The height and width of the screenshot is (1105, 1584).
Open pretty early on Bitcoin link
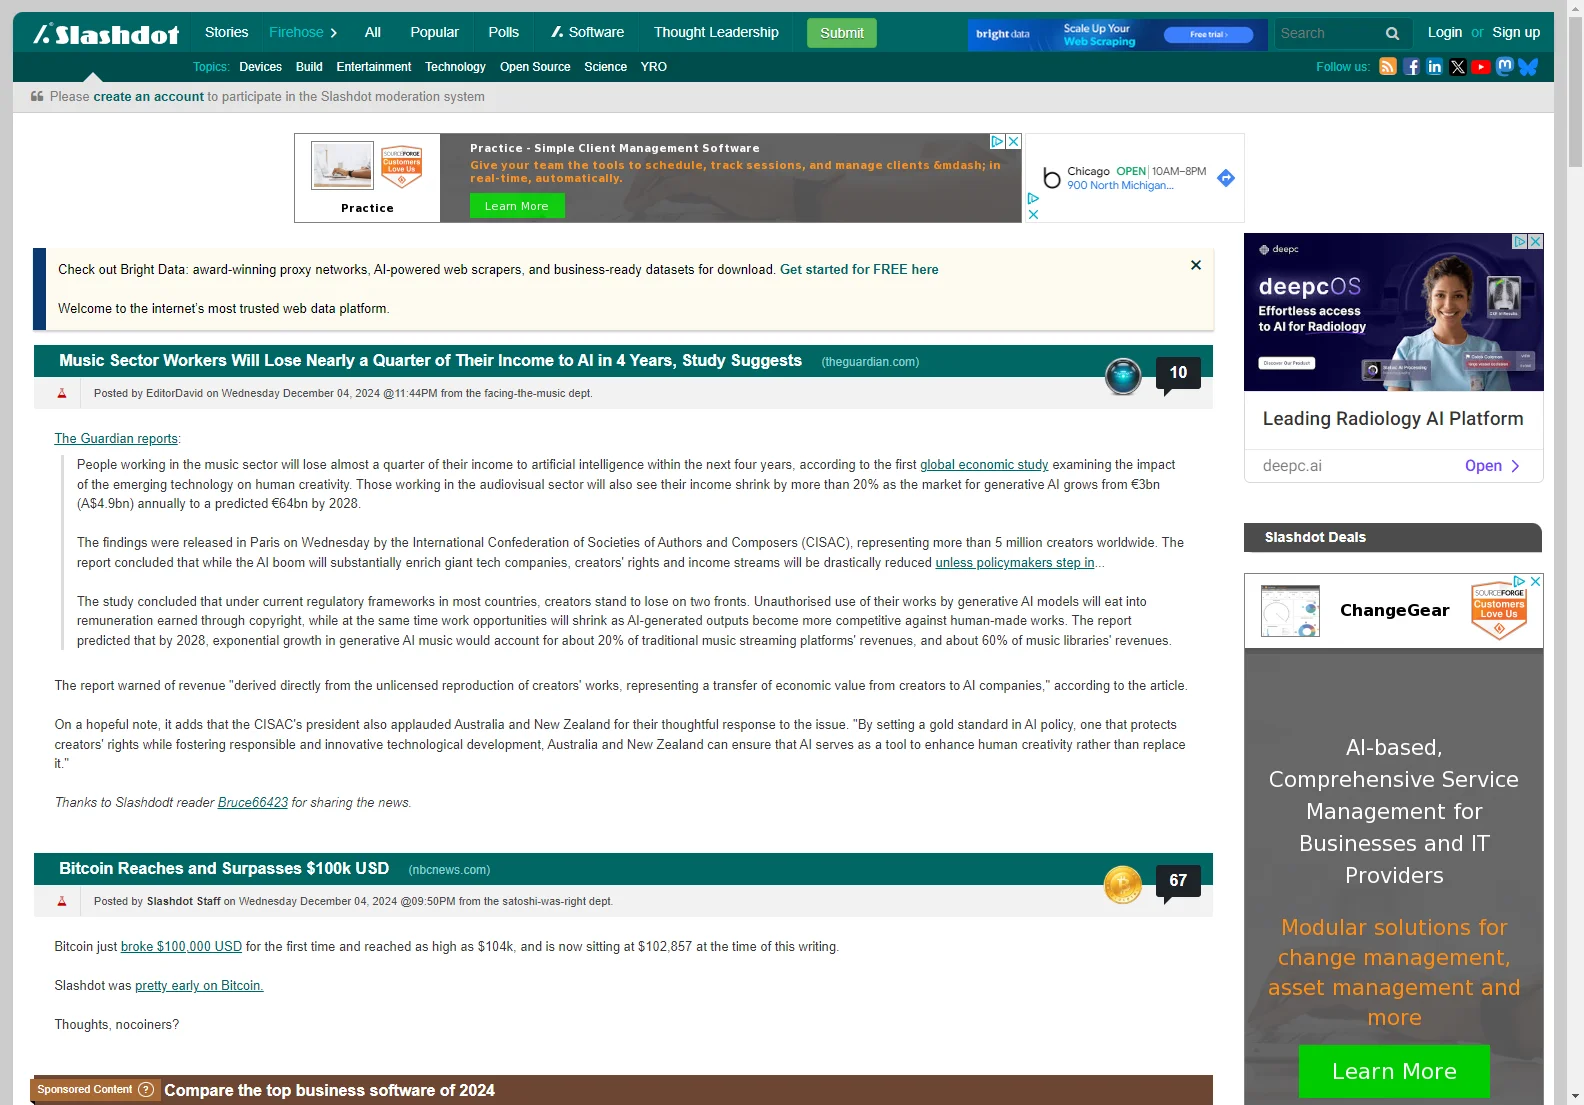[199, 986]
